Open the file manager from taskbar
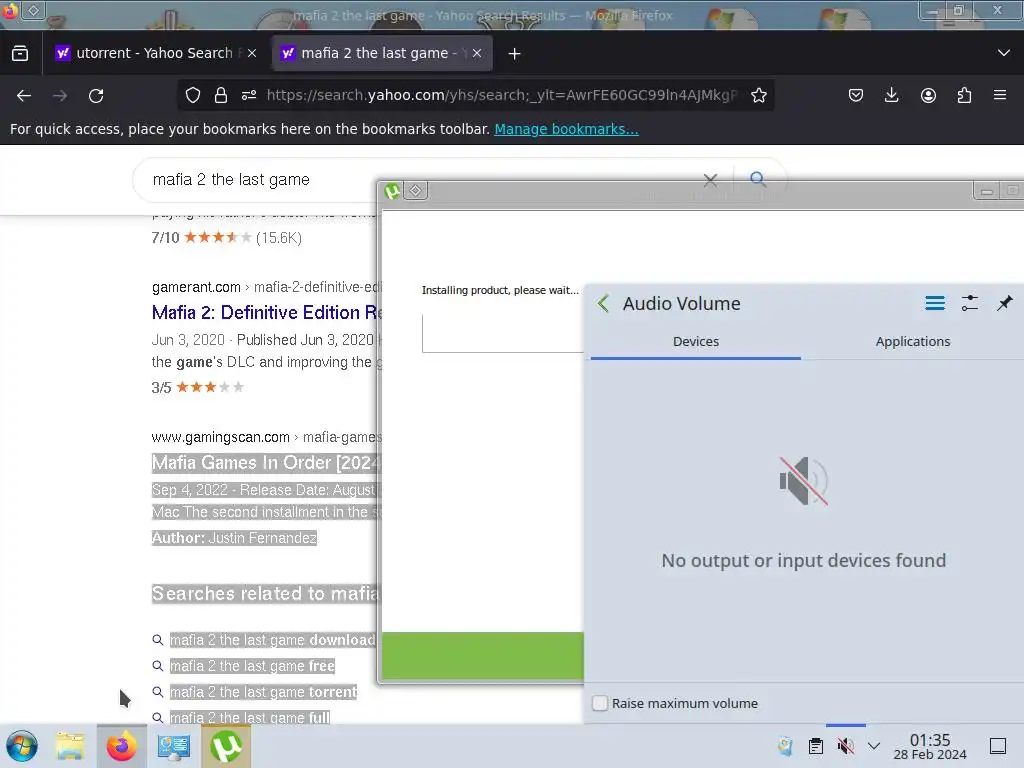 (69, 746)
